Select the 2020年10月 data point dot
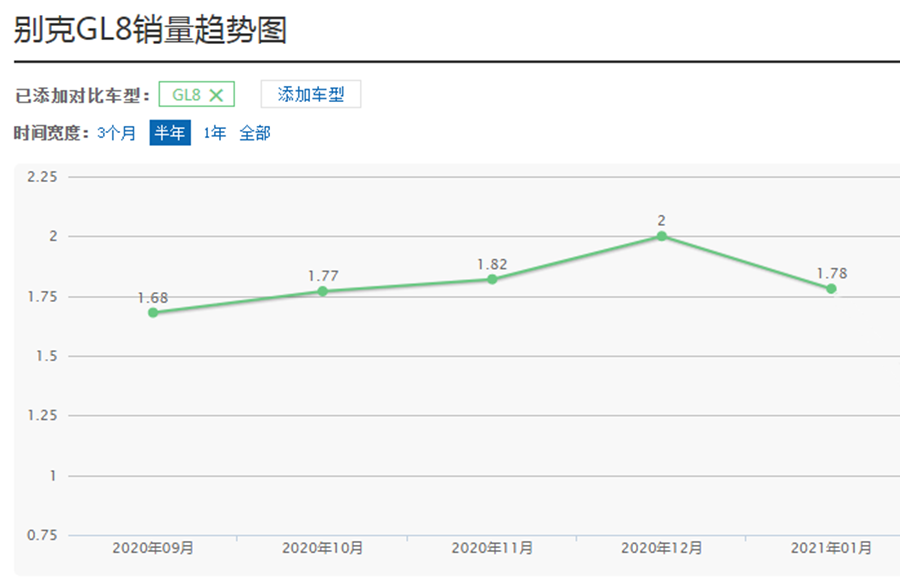The height and width of the screenshot is (584, 900). click(322, 291)
